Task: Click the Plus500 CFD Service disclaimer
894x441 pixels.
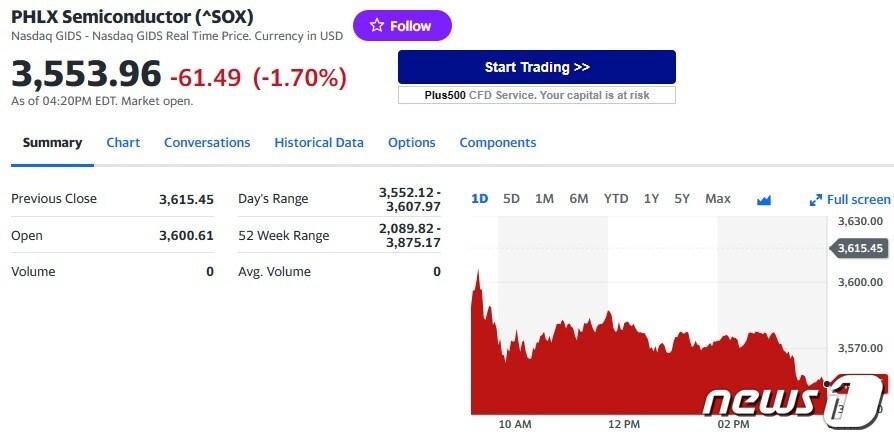Action: 537,95
